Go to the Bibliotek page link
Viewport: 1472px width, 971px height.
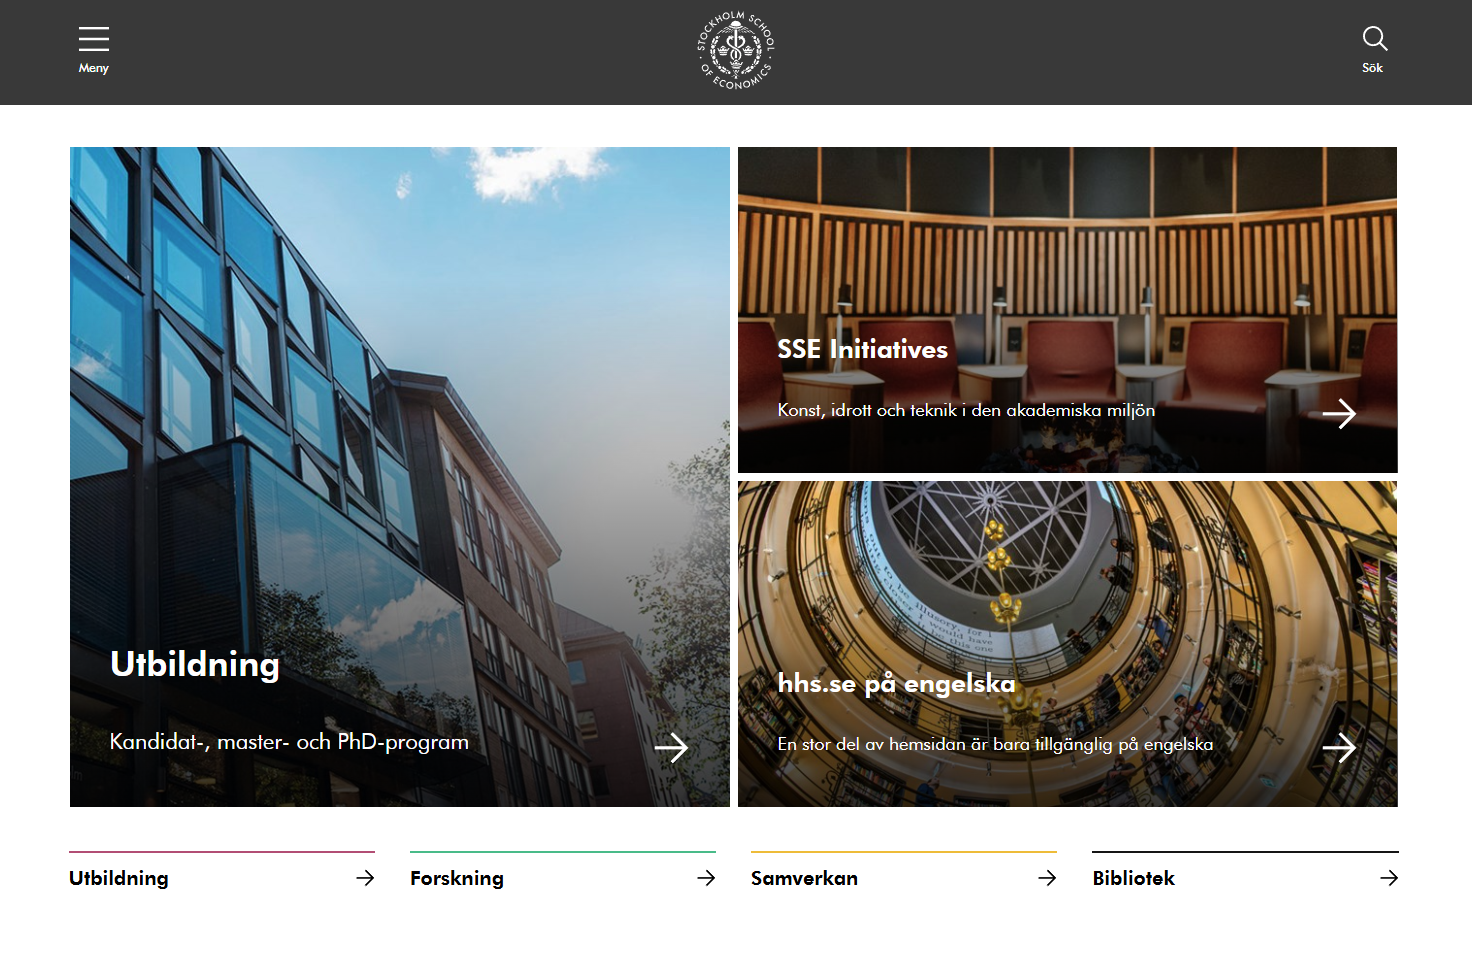pyautogui.click(x=1133, y=878)
